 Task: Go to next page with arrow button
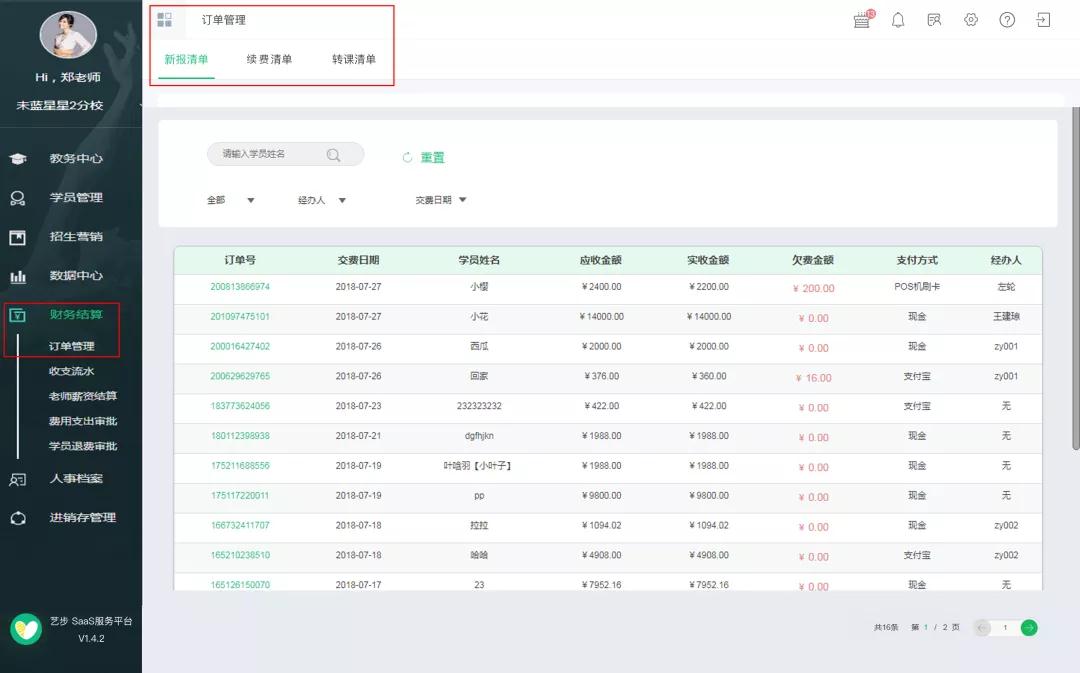pyautogui.click(x=1030, y=627)
